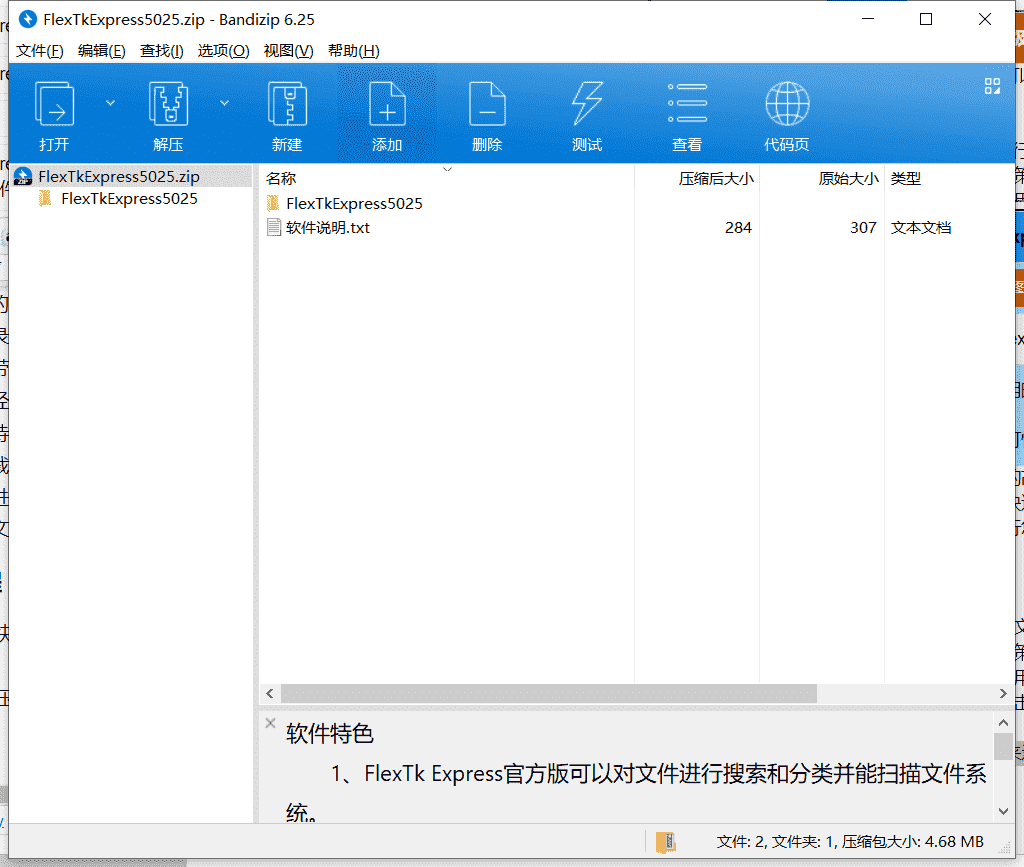Click the Test (测试) lightning icon
This screenshot has height=867, width=1024.
pos(587,104)
